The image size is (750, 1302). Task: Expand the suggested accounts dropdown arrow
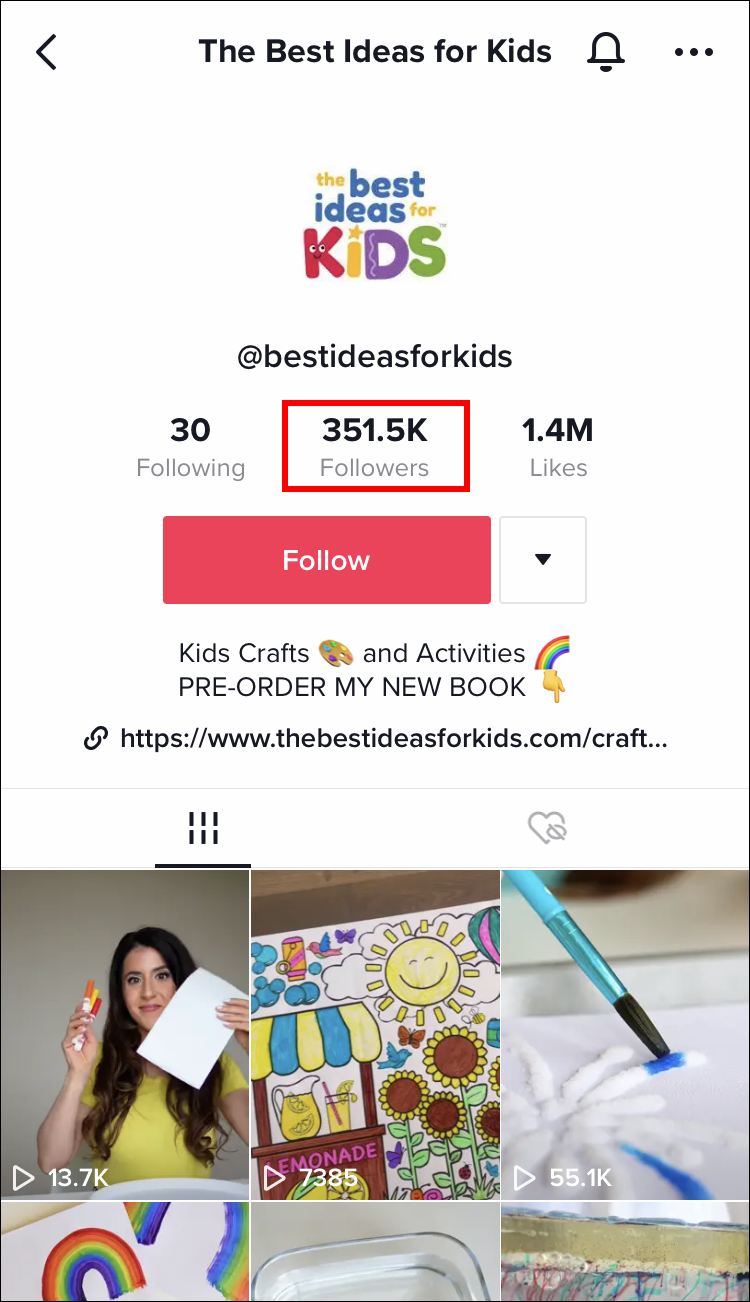(543, 560)
